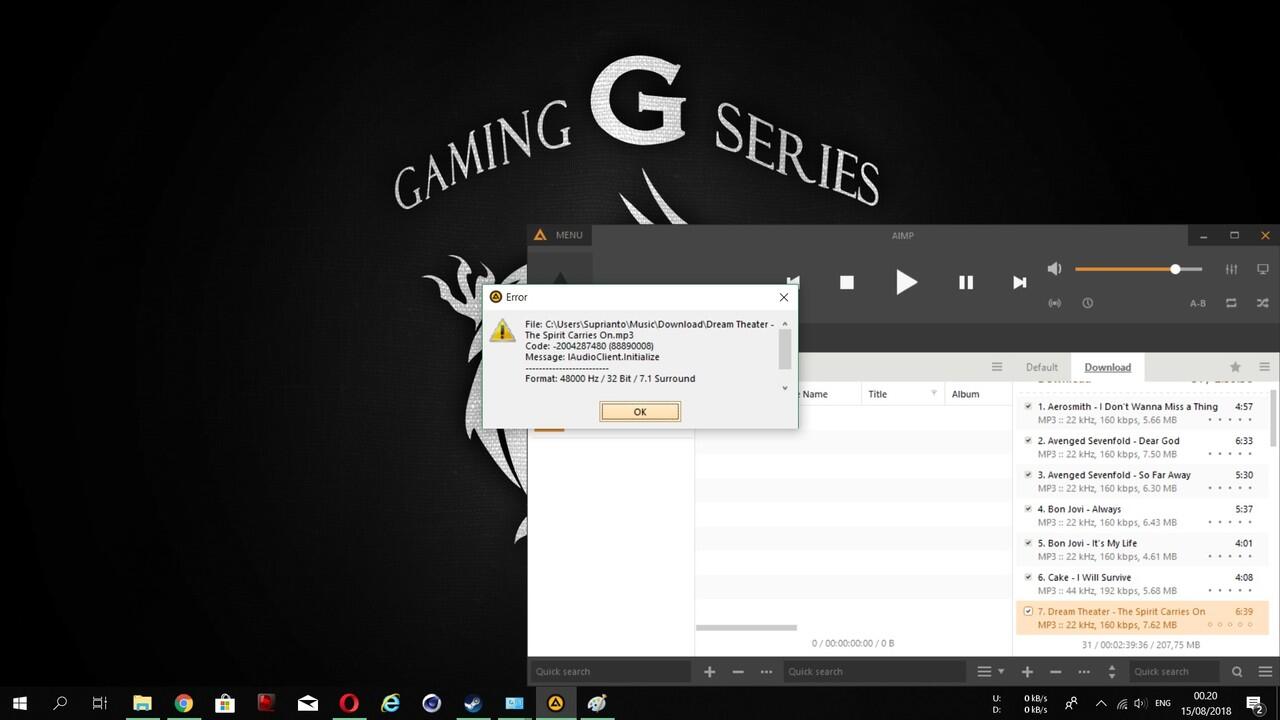Select track 5. Bon Jovi - It's My Life
1280x720 pixels.
(1141, 549)
